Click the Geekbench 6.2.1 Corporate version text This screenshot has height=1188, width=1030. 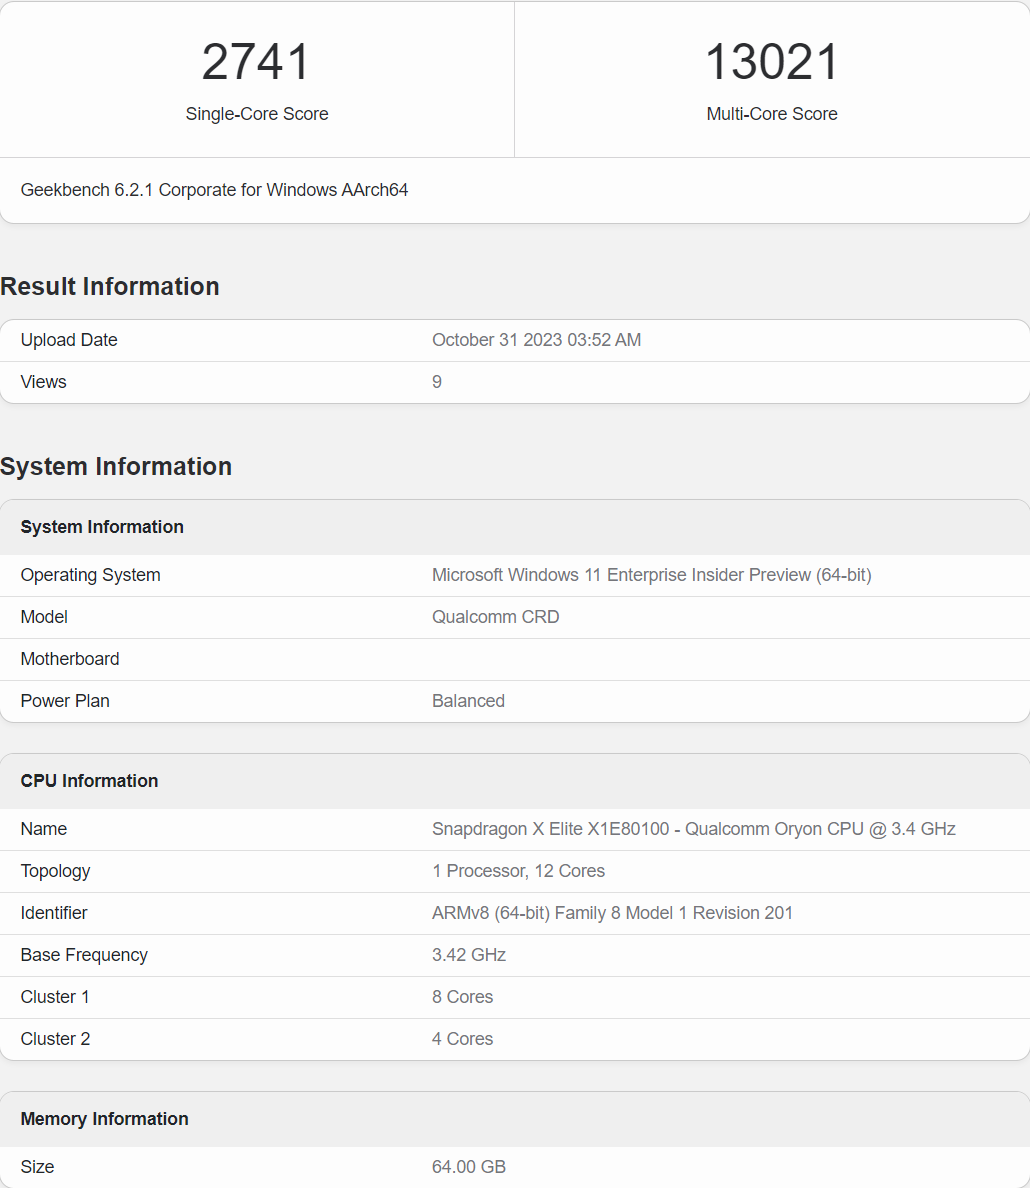tap(214, 190)
